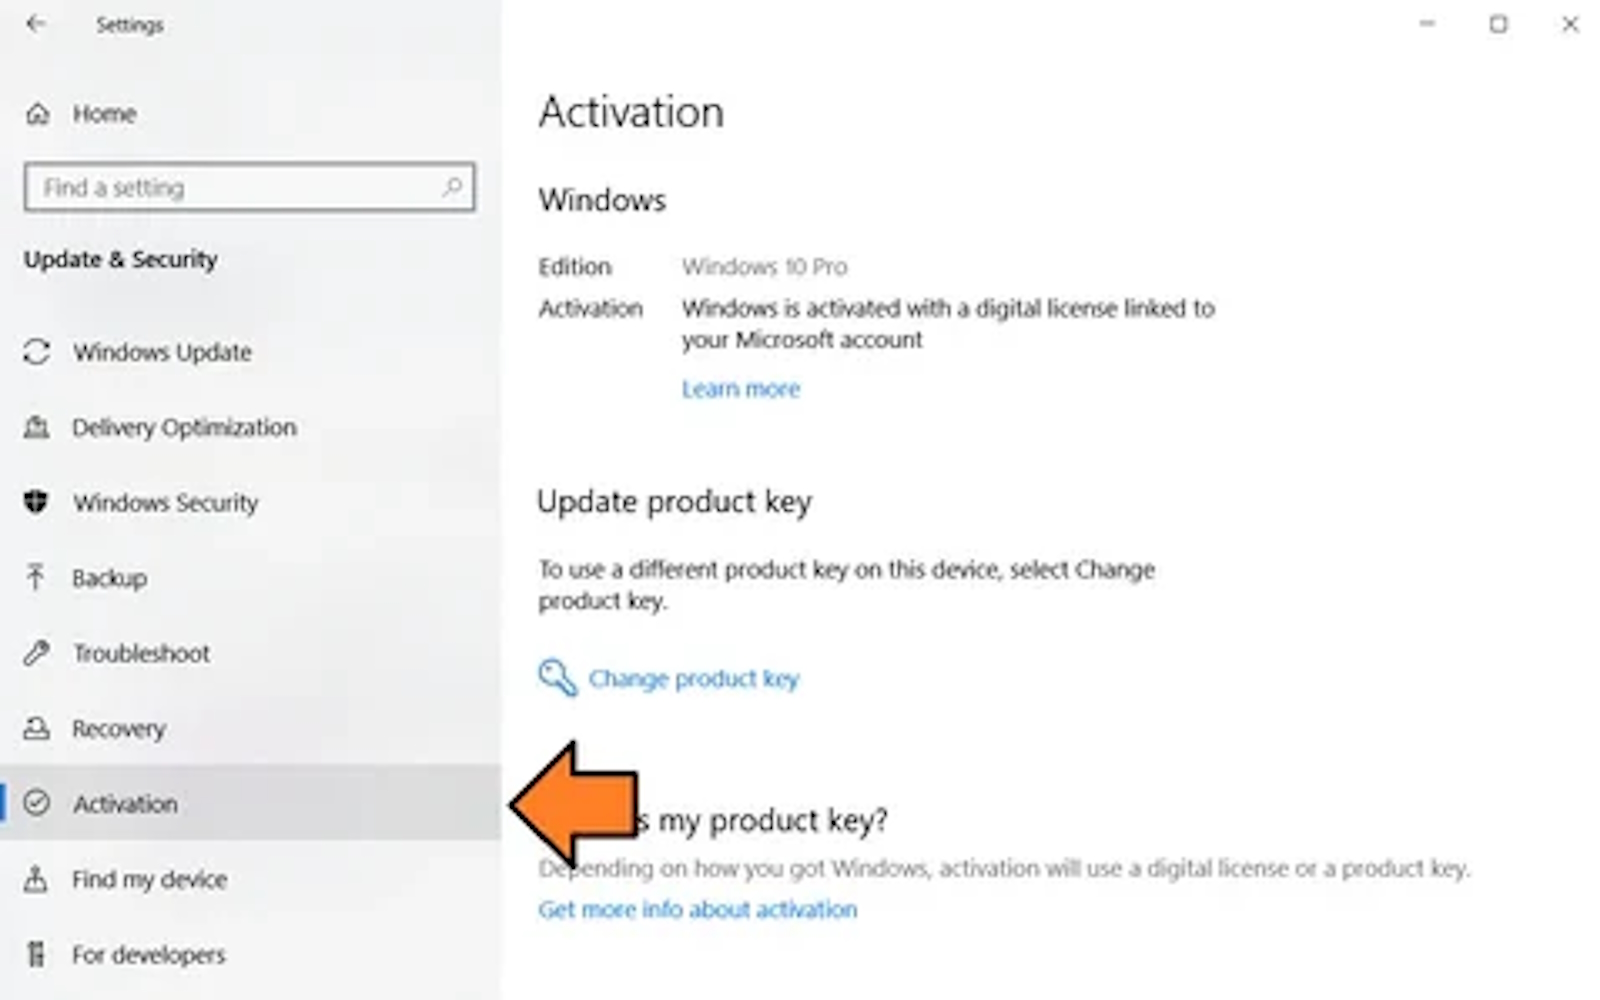Image resolution: width=1600 pixels, height=1000 pixels.
Task: Click the Activation checkmark circle icon
Action: click(37, 803)
